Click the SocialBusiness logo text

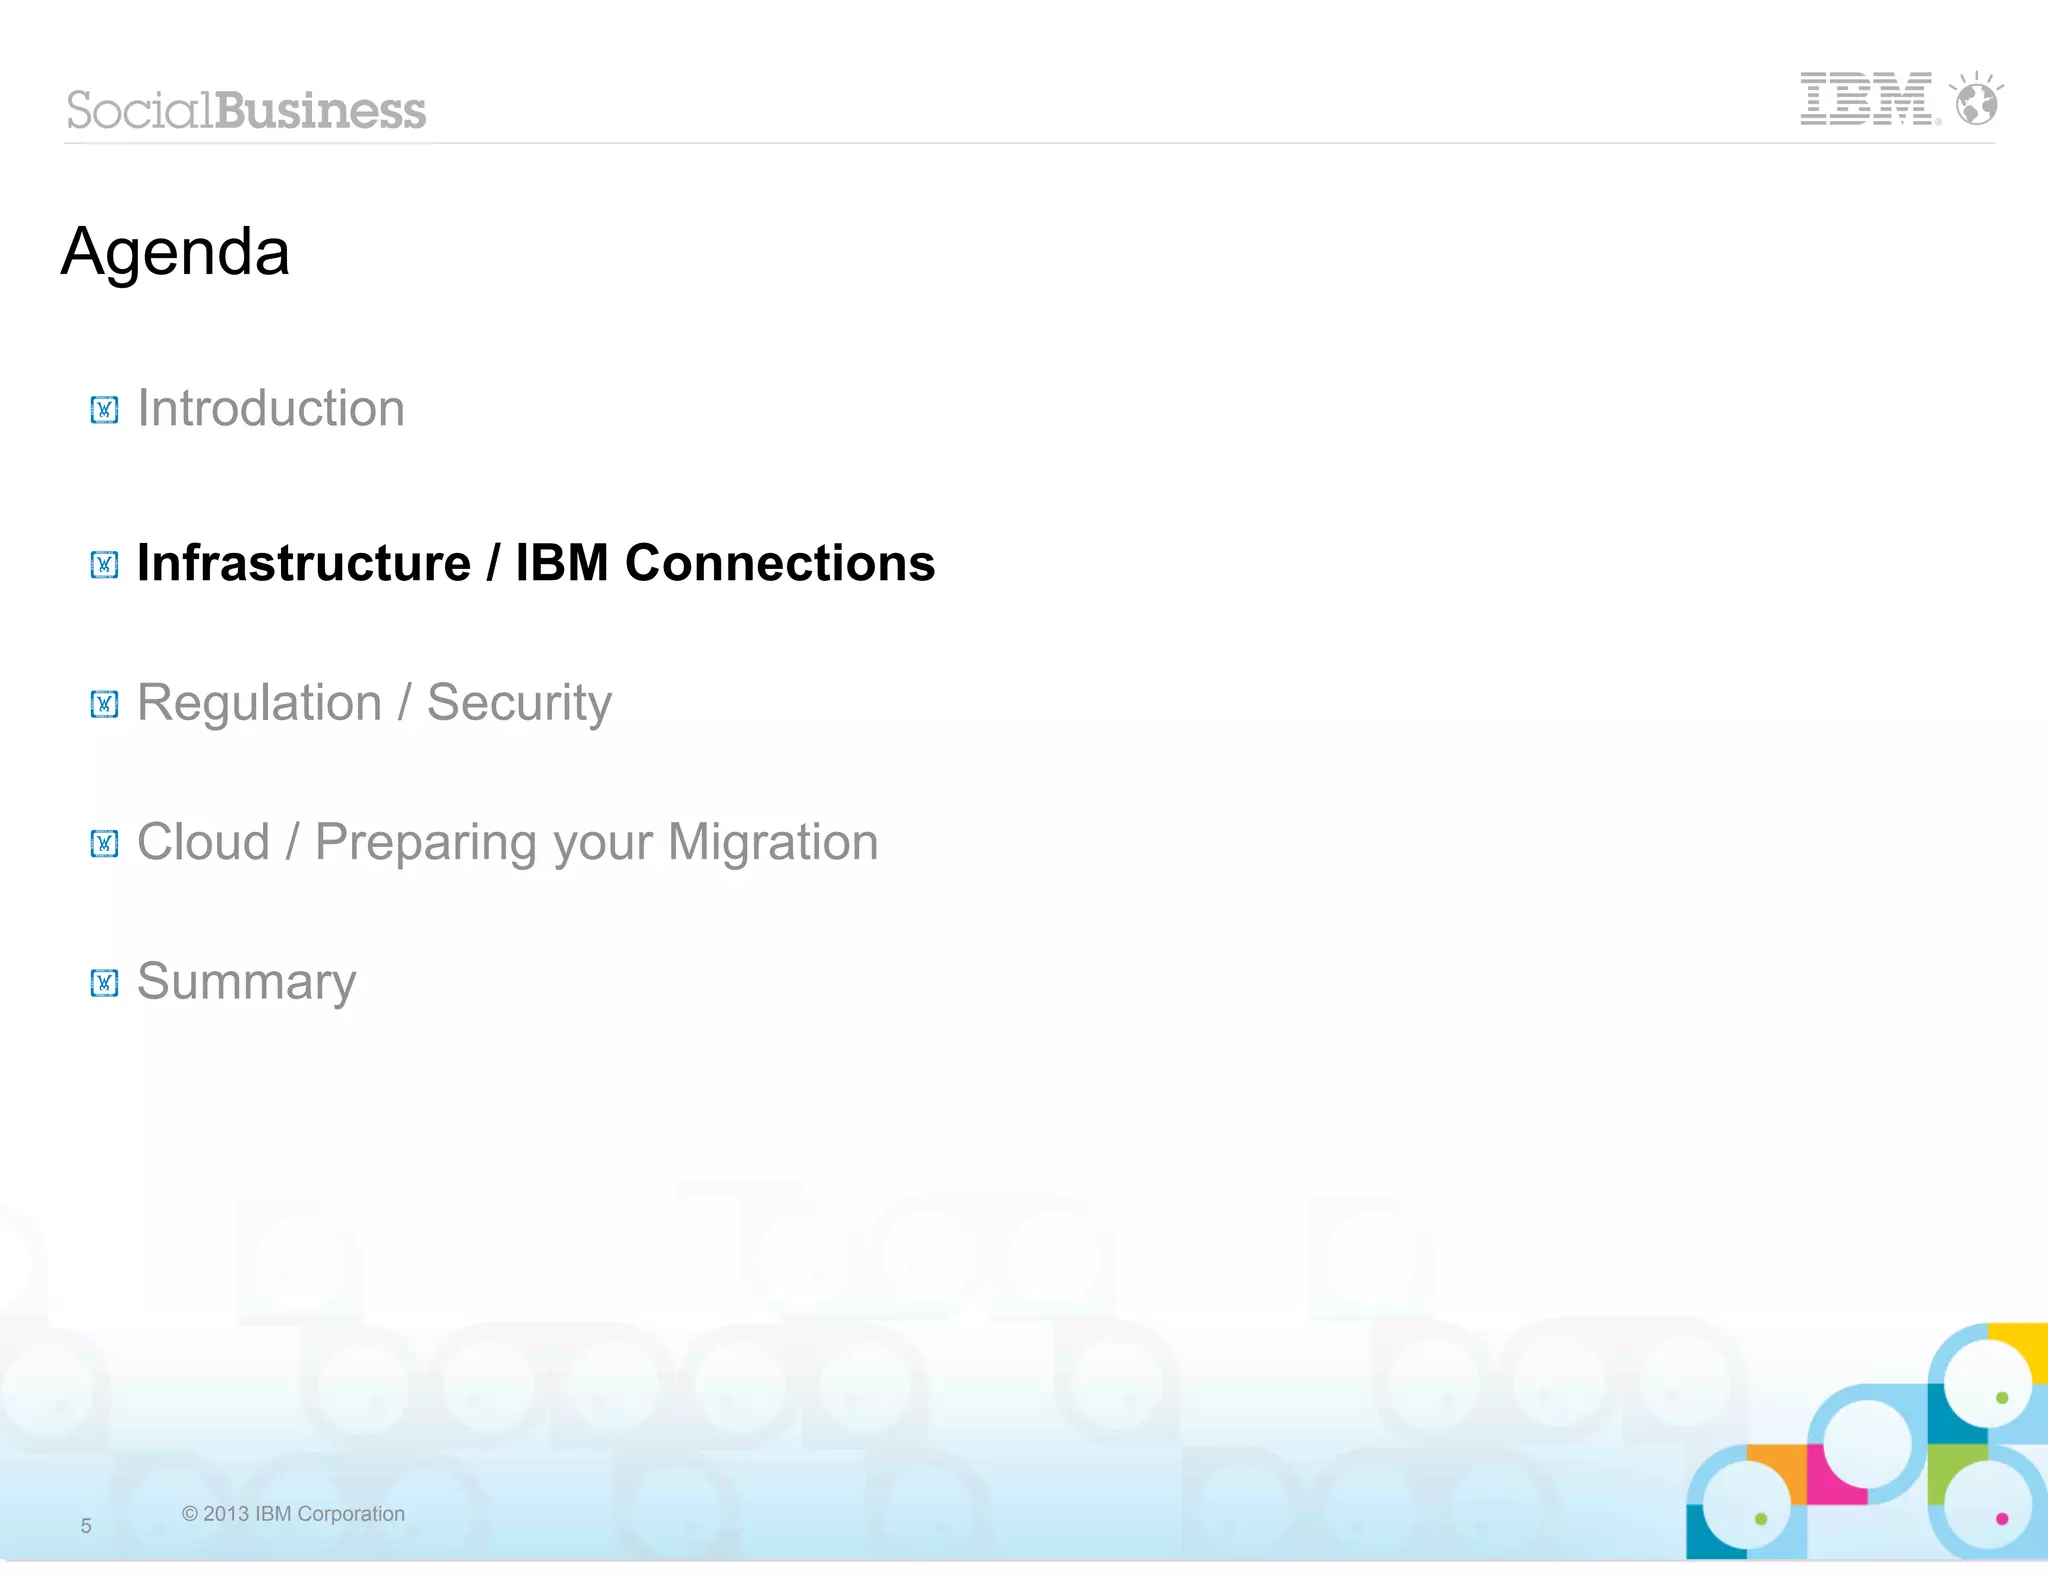246,110
